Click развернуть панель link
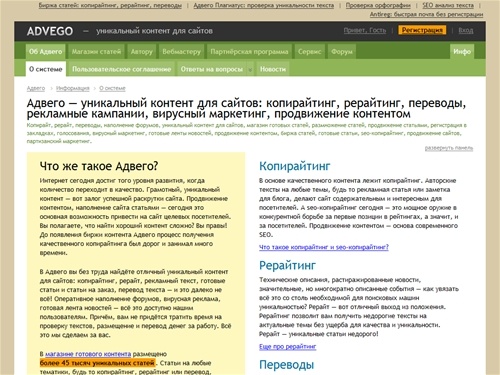The width and height of the screenshot is (500, 375). click(x=449, y=148)
